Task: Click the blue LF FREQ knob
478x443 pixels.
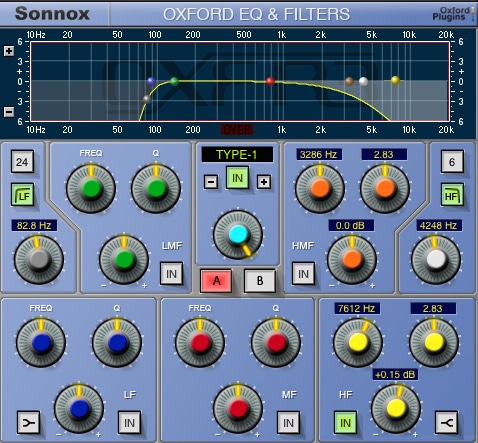Action: [x=41, y=343]
